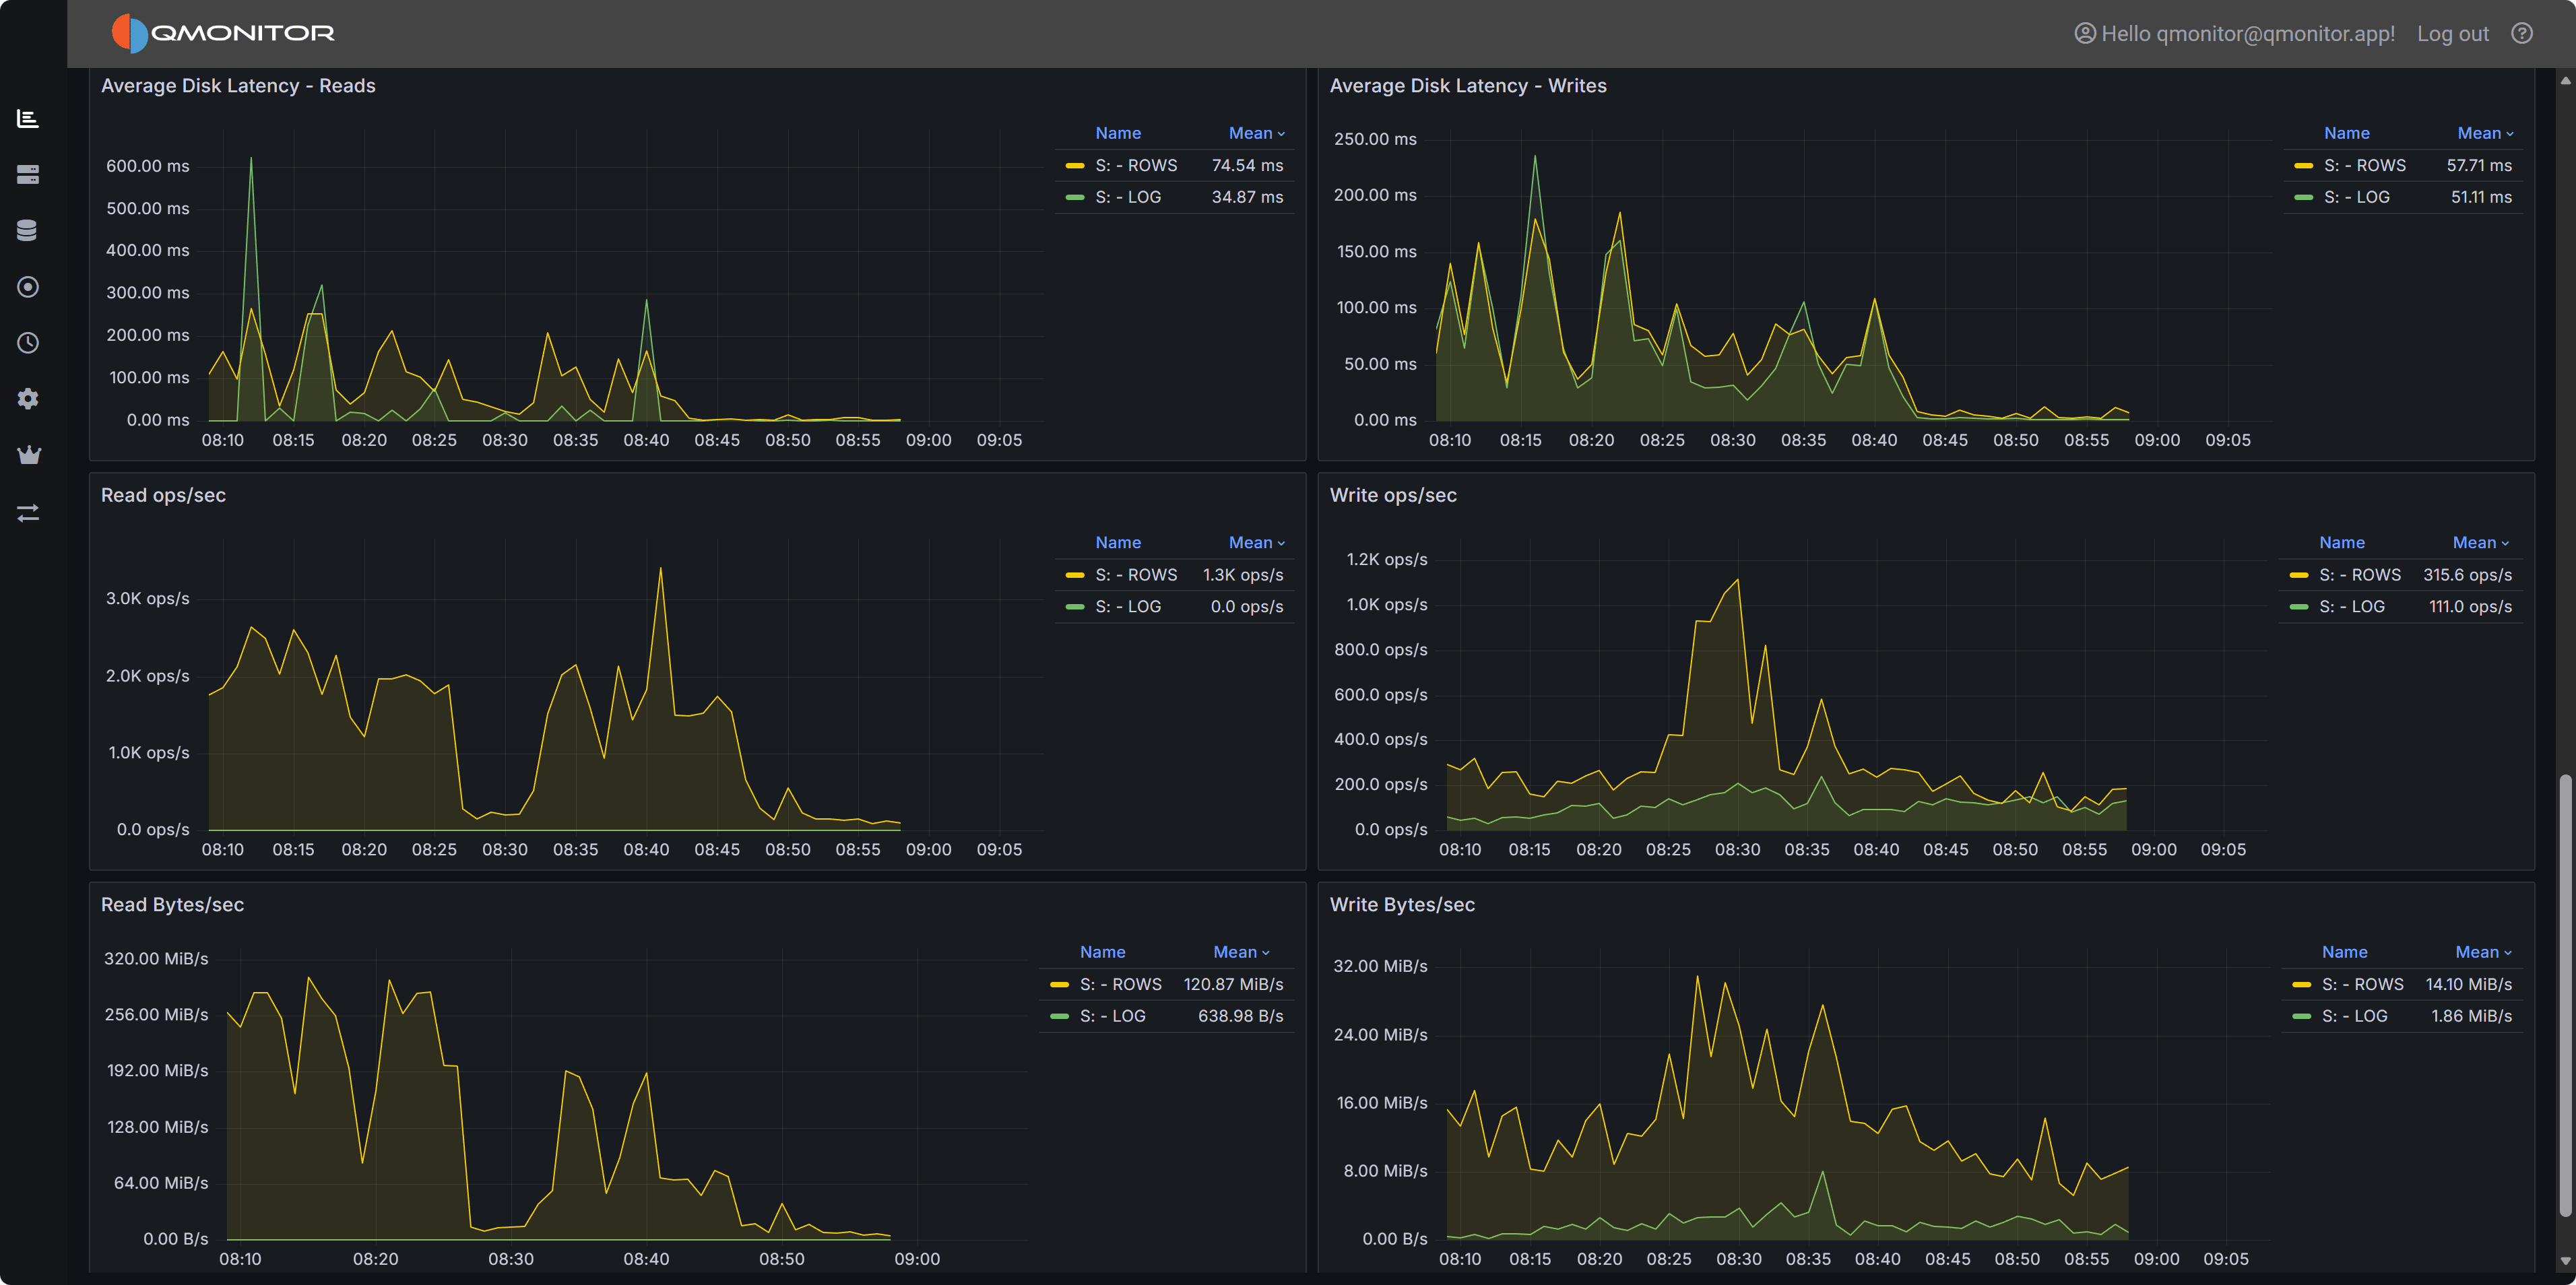Open the databases section from the sidebar
The image size is (2576, 1285).
(x=28, y=230)
